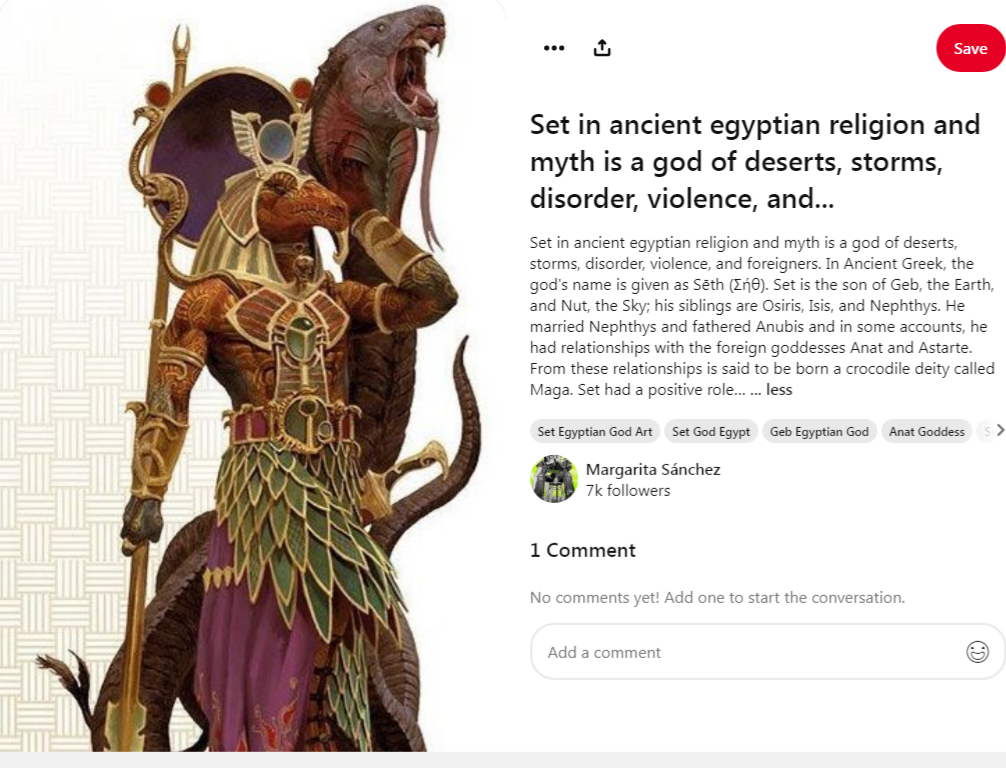This screenshot has height=768, width=1006.
Task: Collapse the description with 'less'
Action: [x=779, y=389]
